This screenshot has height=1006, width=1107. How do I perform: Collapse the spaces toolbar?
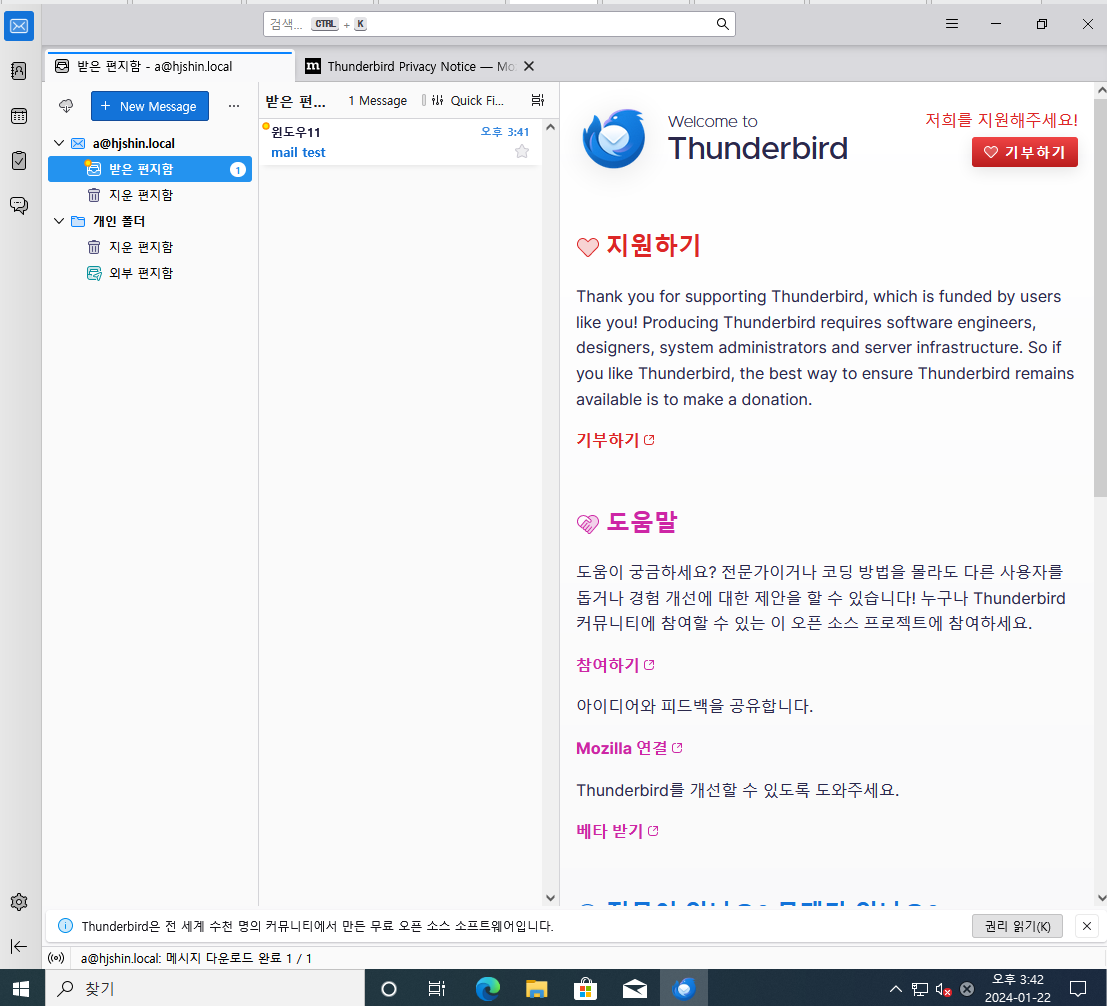point(19,946)
